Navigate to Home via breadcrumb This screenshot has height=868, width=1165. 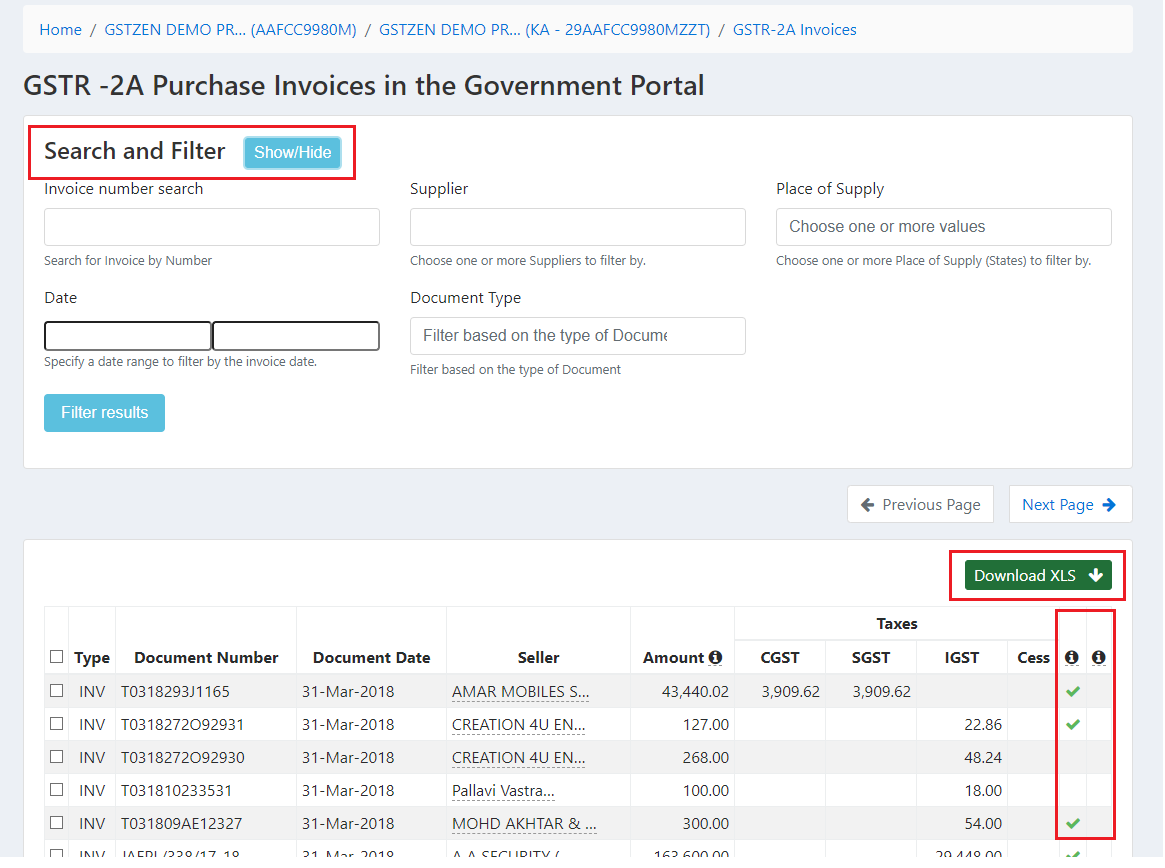coord(60,29)
